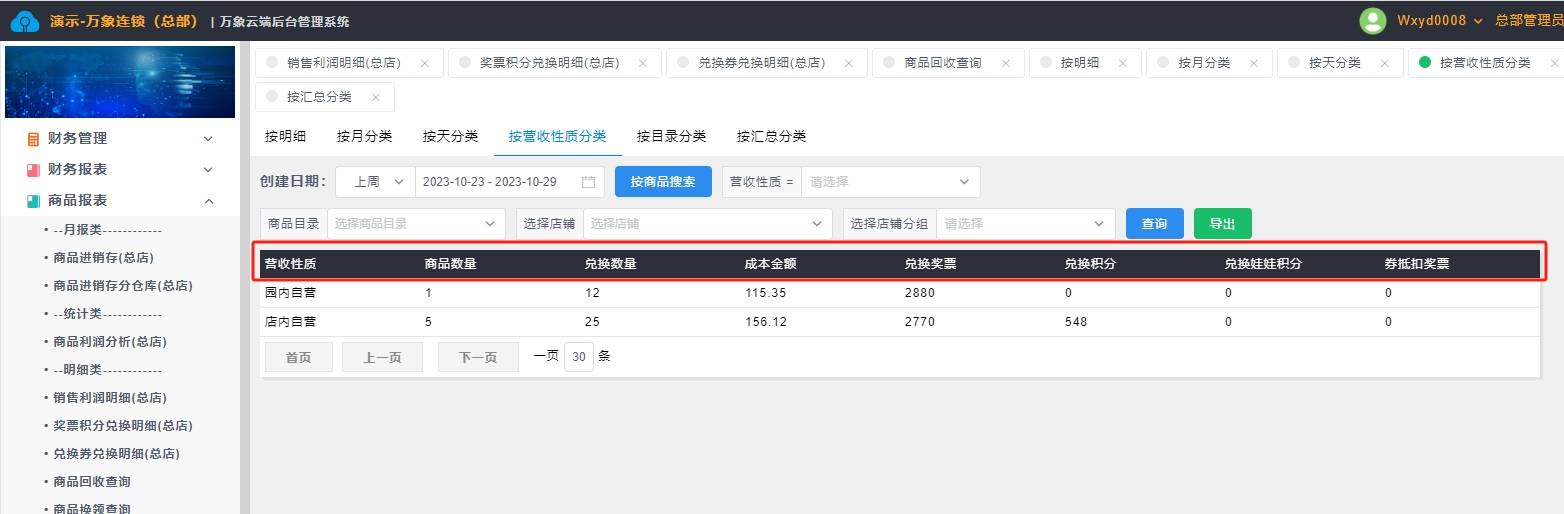This screenshot has height=514, width=1564.
Task: Click the sidebar banner image
Action: (x=120, y=82)
